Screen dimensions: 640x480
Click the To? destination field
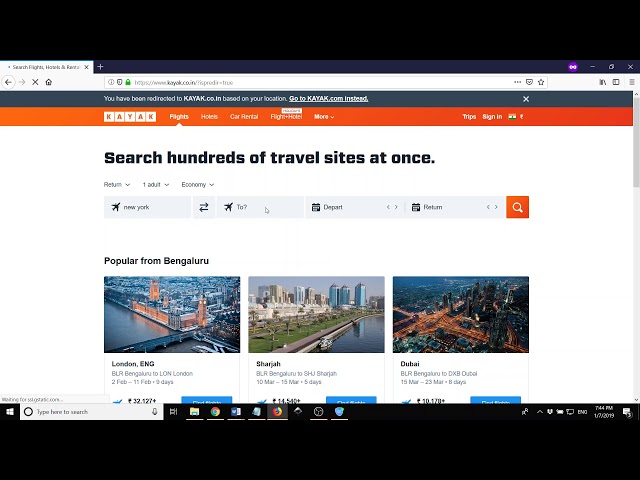click(260, 207)
